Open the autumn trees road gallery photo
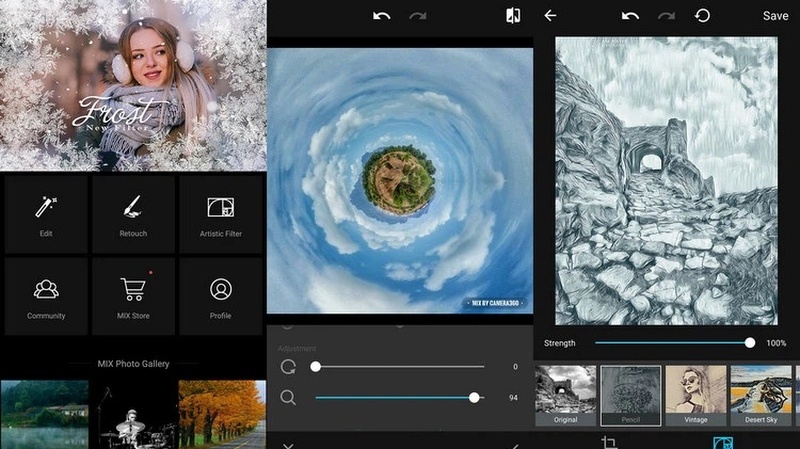This screenshot has height=449, width=800. [x=222, y=414]
